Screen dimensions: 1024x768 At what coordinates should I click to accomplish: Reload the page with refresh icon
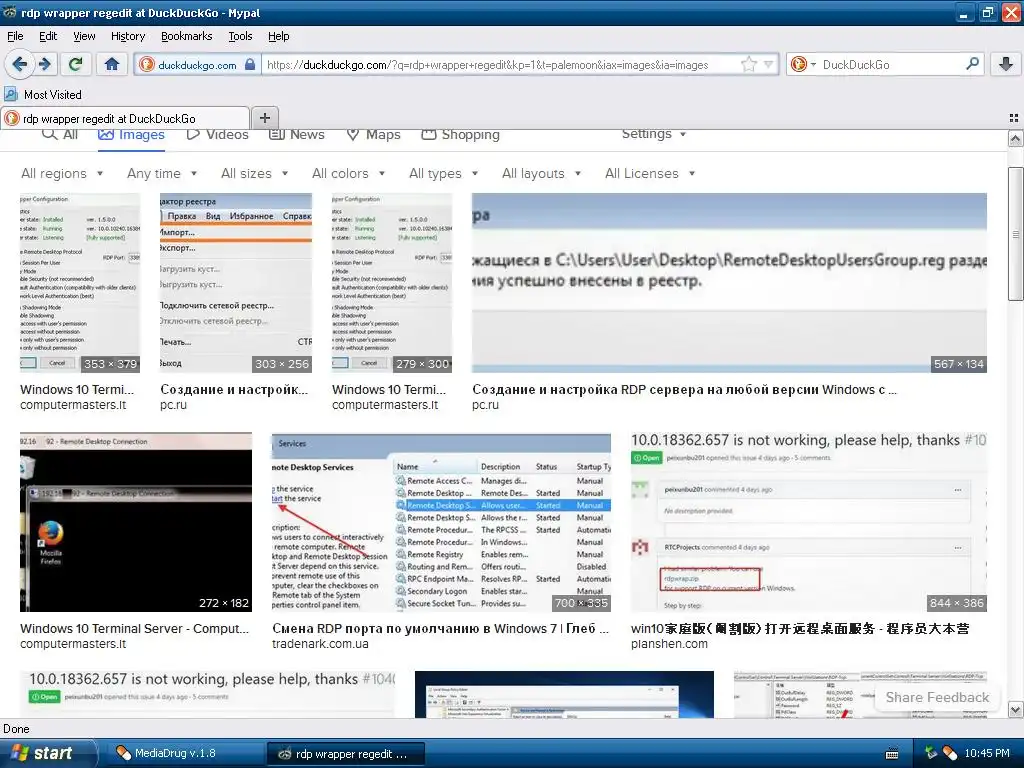[75, 64]
